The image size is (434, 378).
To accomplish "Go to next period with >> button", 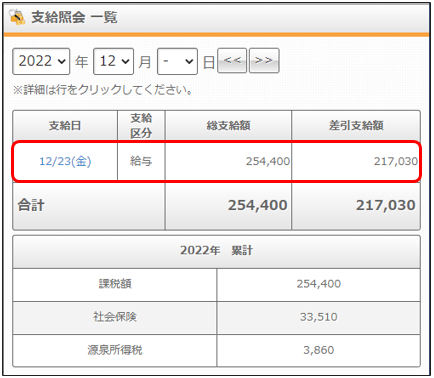I will coord(264,60).
